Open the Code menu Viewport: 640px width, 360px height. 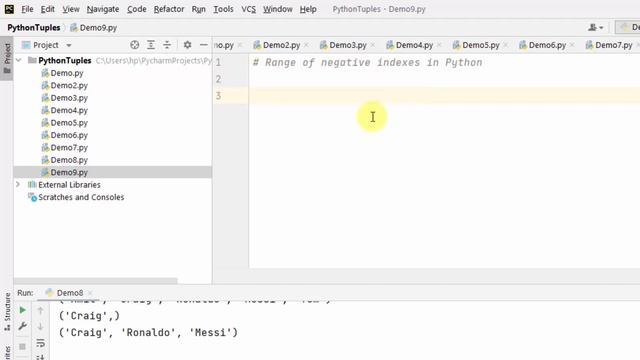(137, 9)
